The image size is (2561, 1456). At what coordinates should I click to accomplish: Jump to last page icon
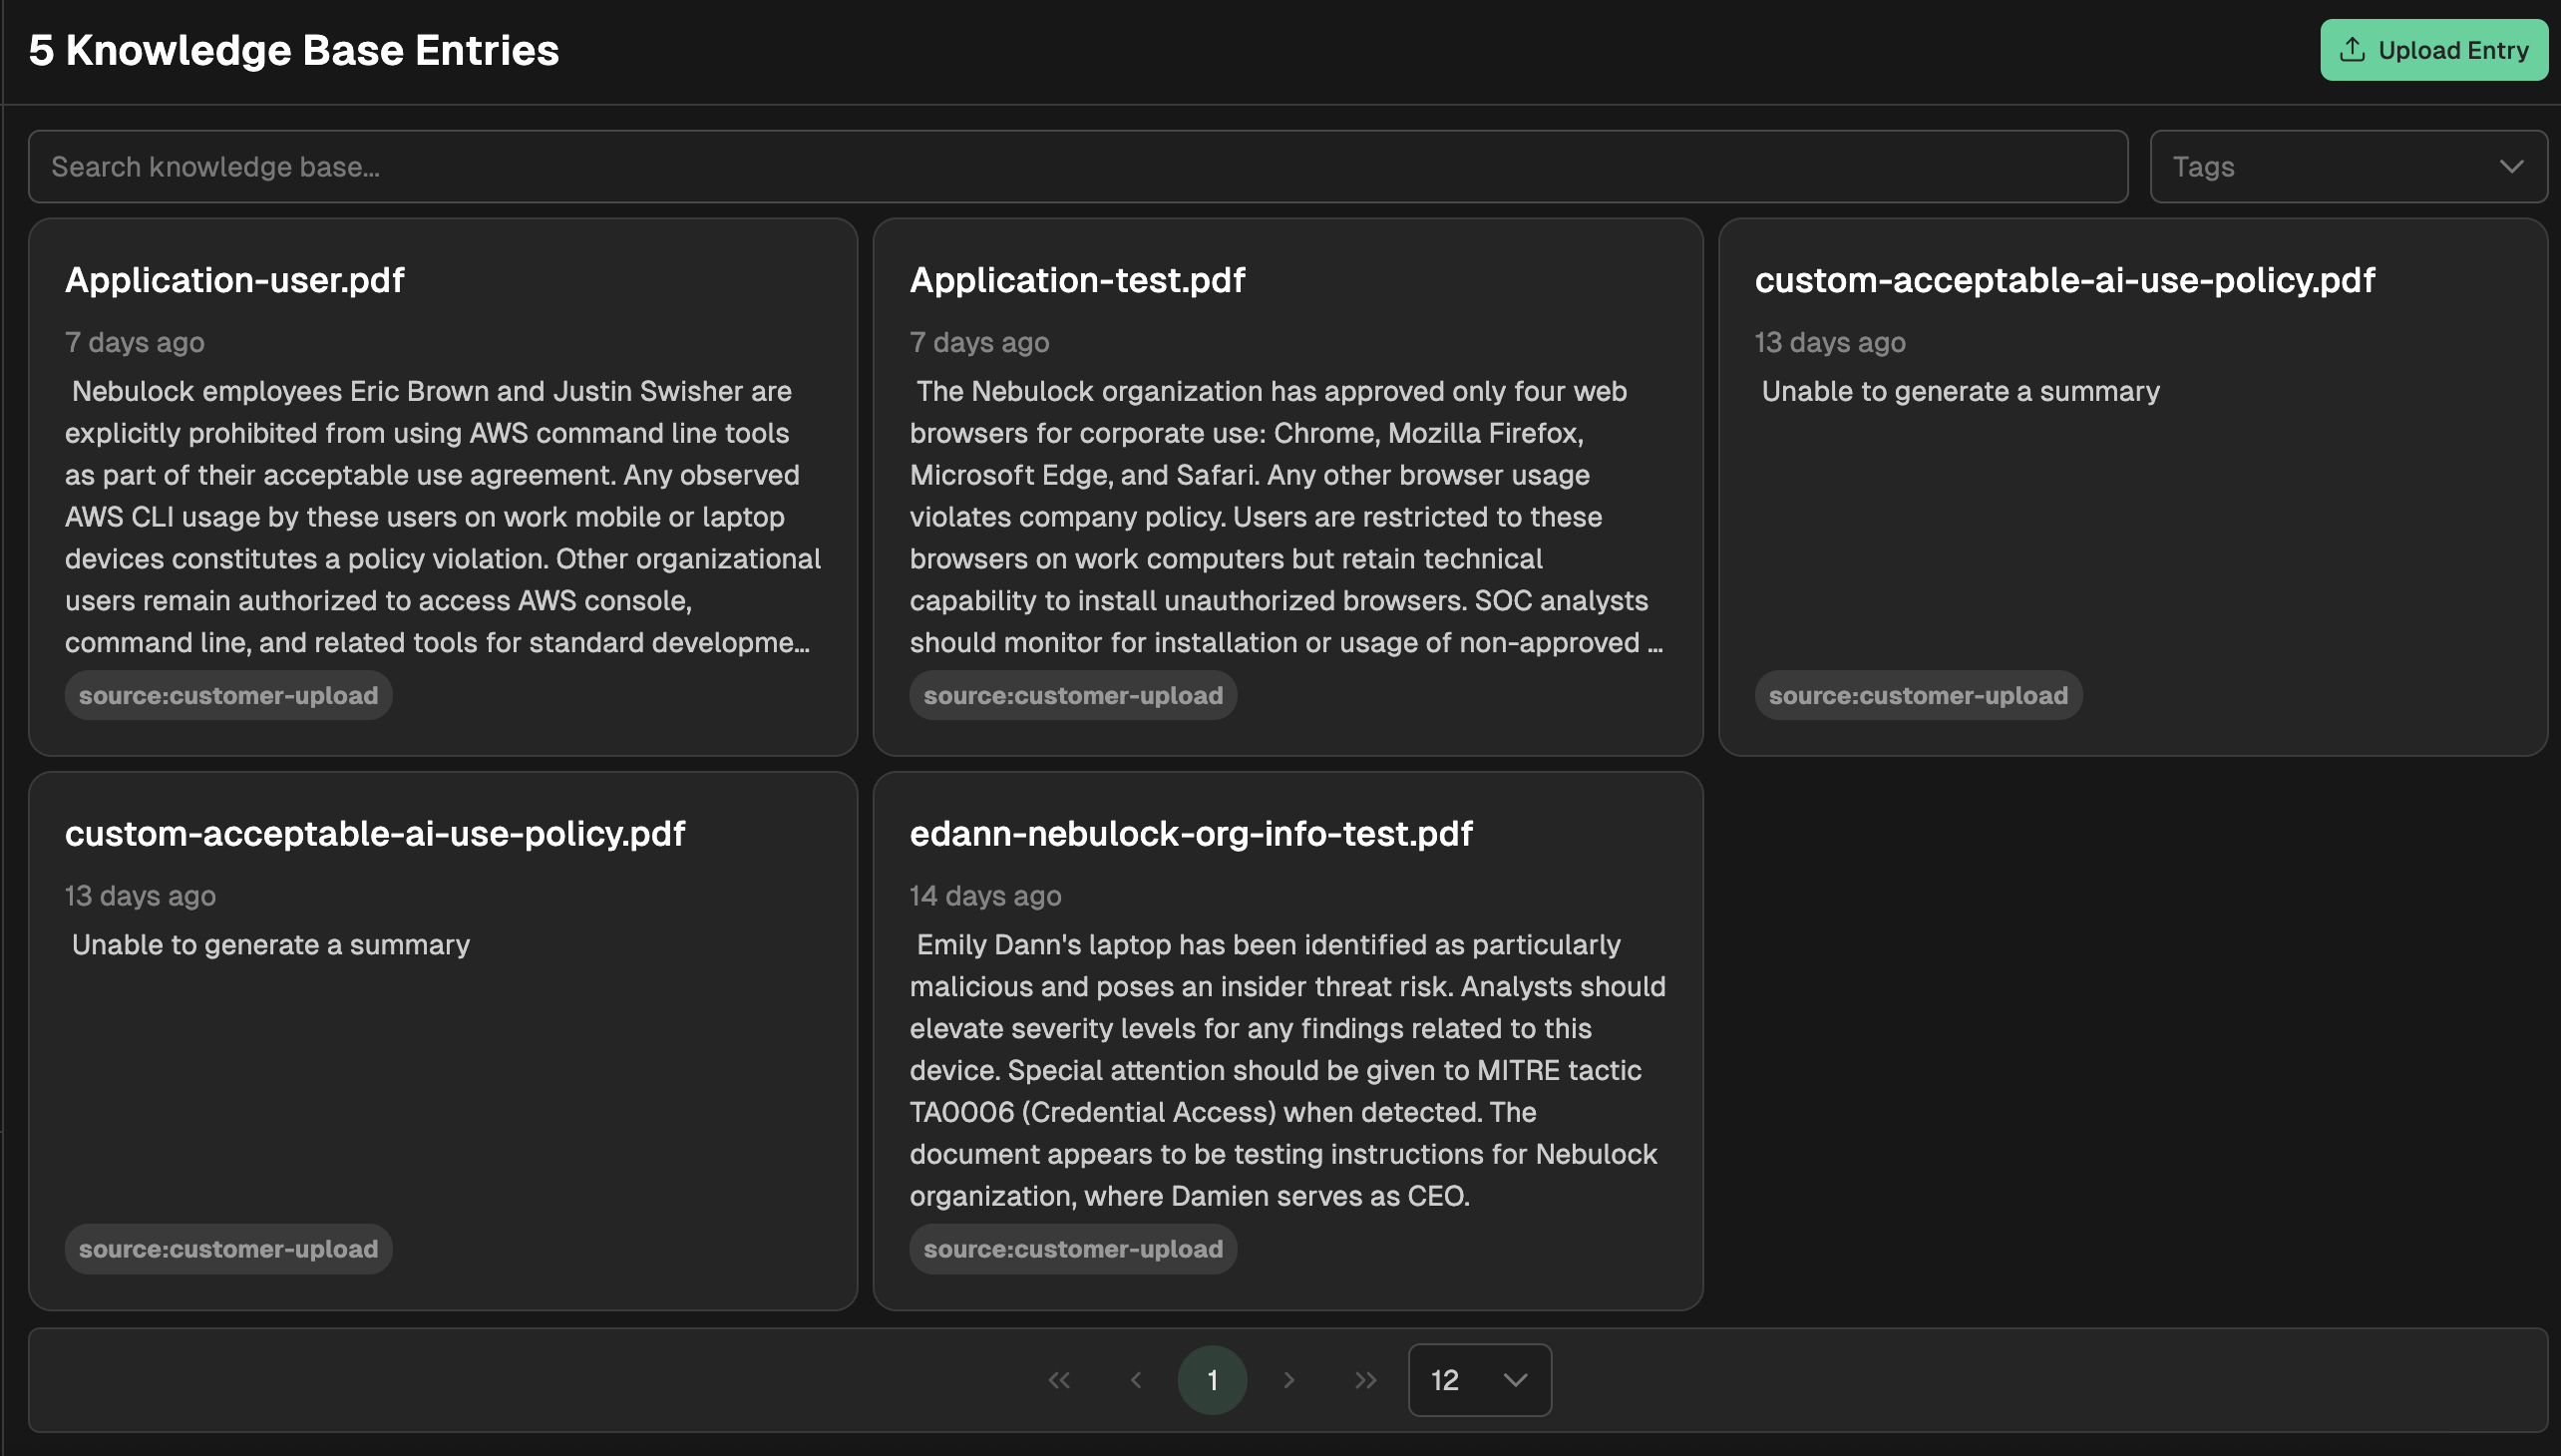[x=1365, y=1380]
